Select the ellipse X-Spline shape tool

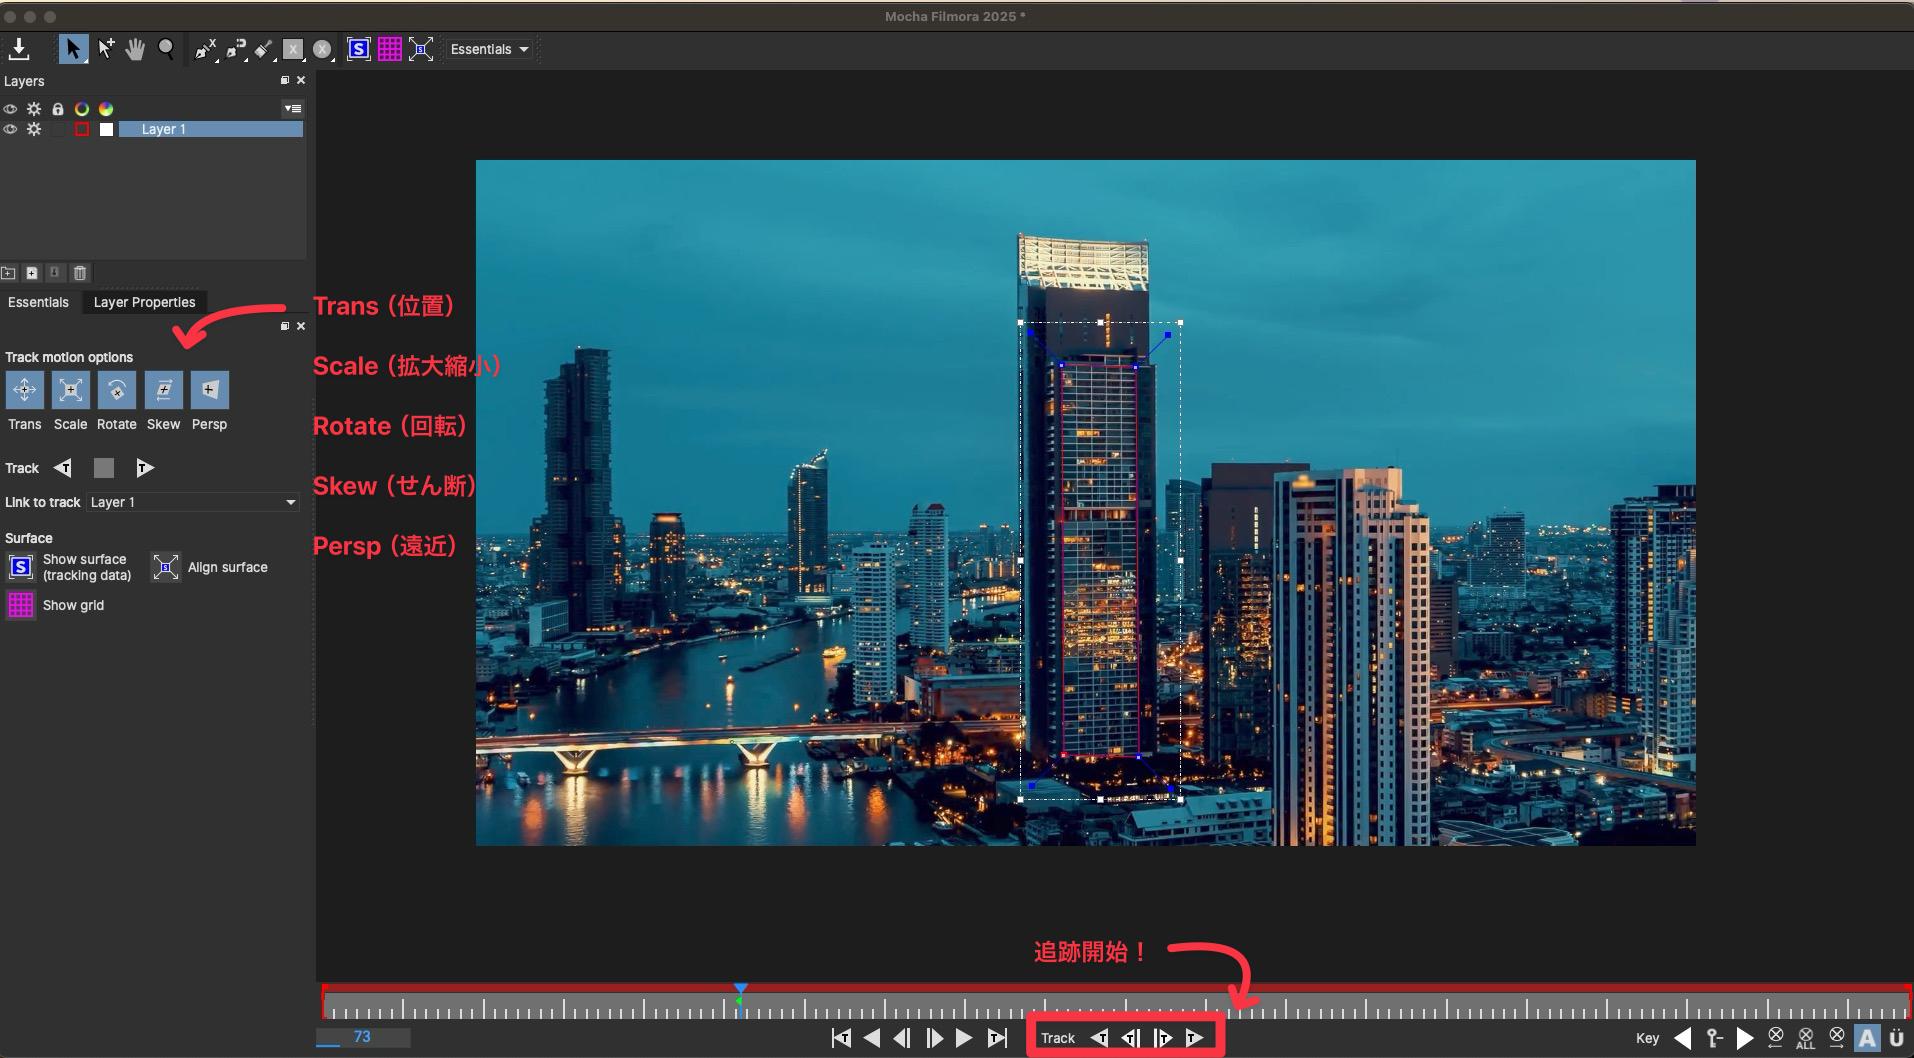[322, 49]
